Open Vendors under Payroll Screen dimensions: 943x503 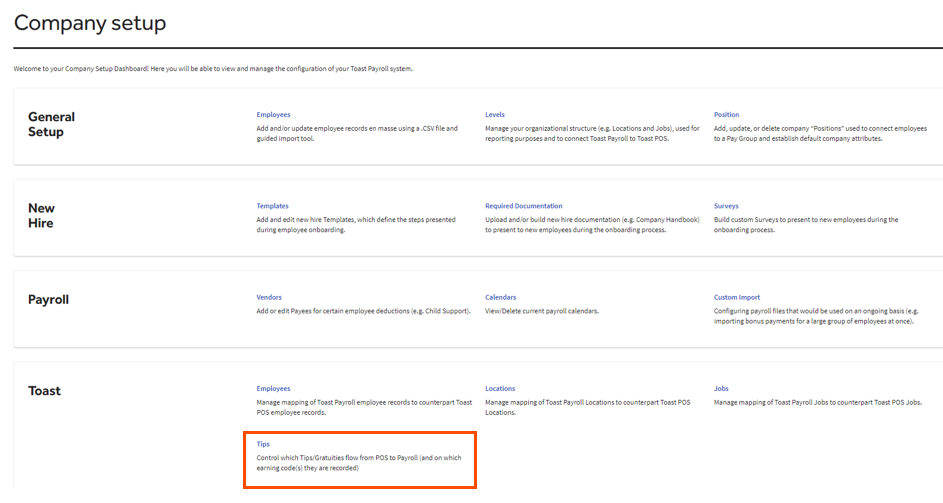[269, 297]
